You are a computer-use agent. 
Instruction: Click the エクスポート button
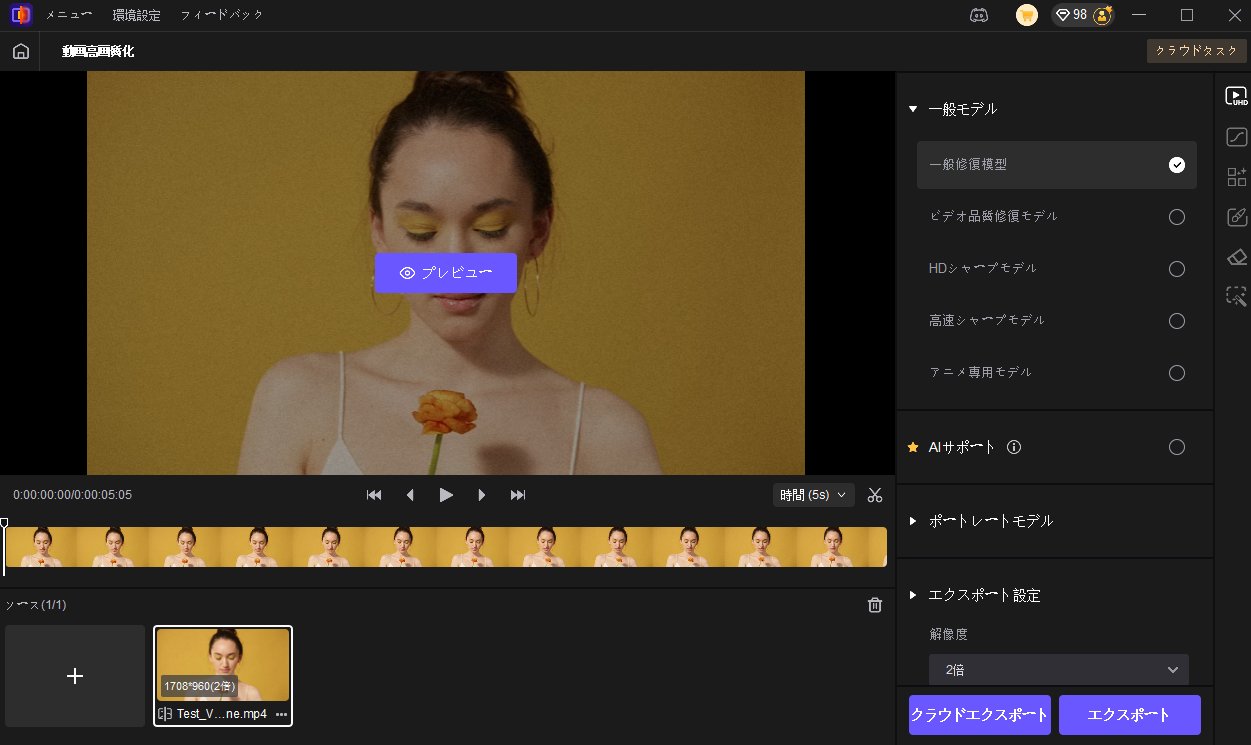(x=1130, y=715)
